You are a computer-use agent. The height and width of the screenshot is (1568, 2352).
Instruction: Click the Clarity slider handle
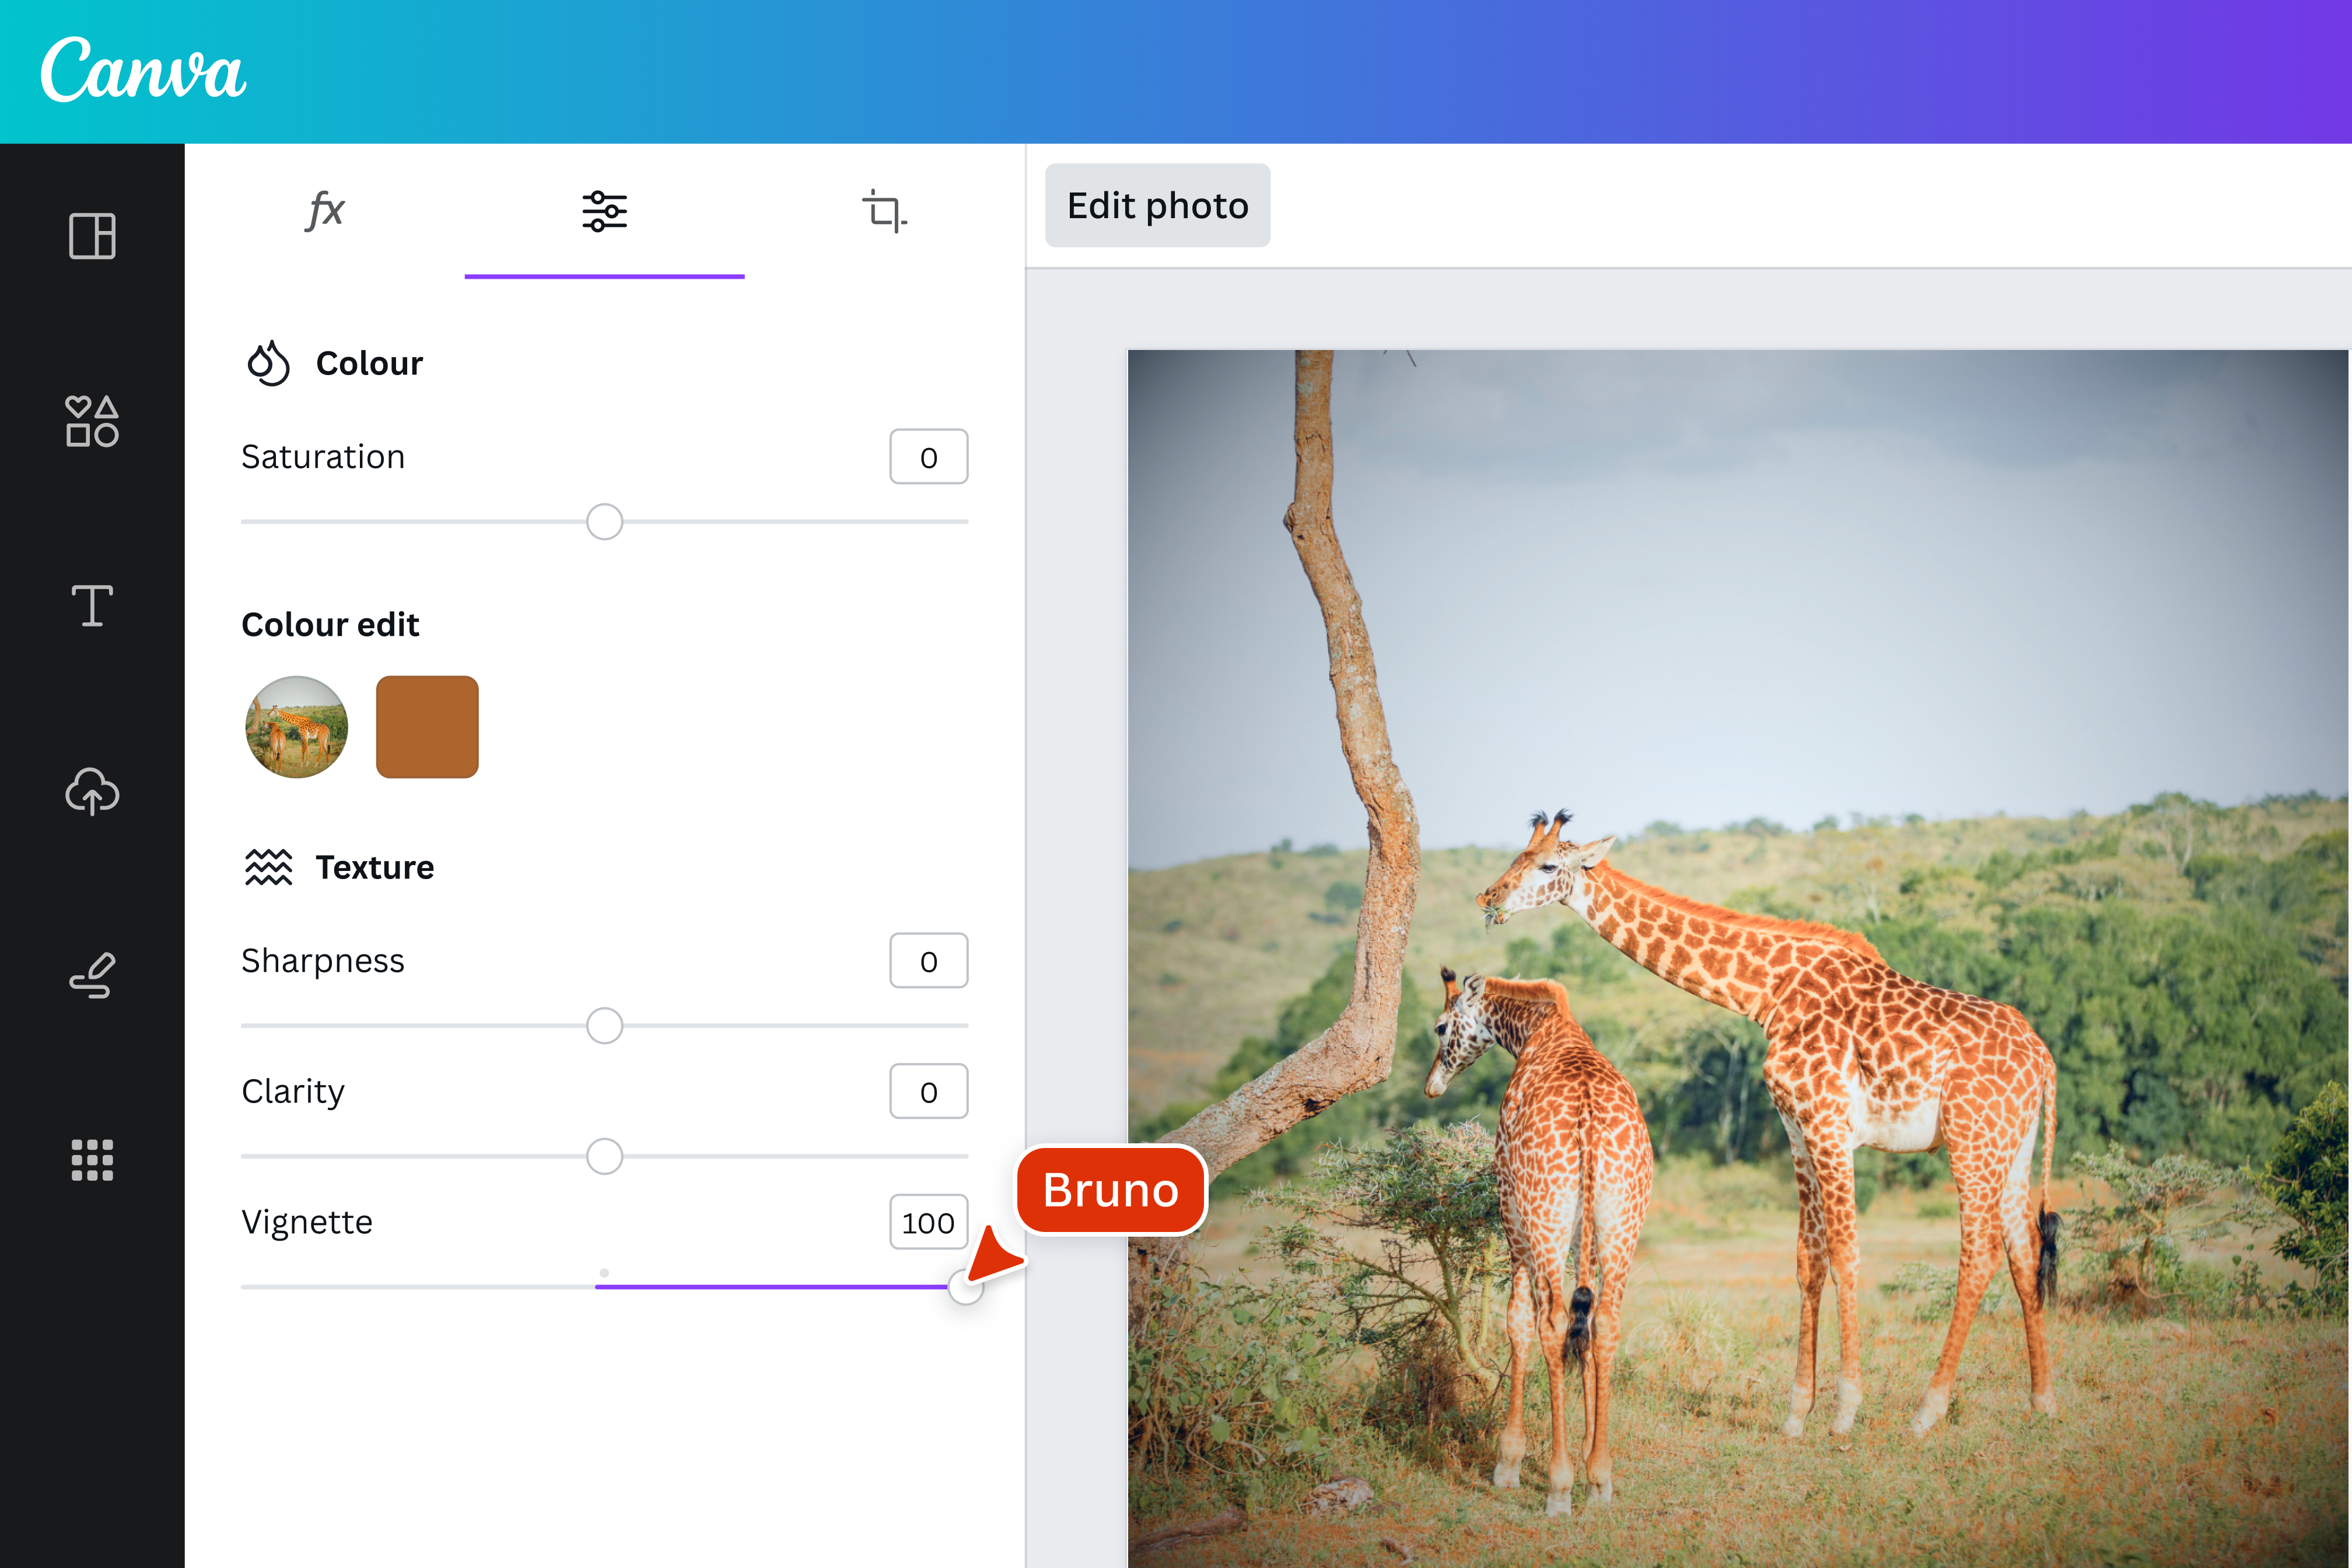tap(604, 1156)
